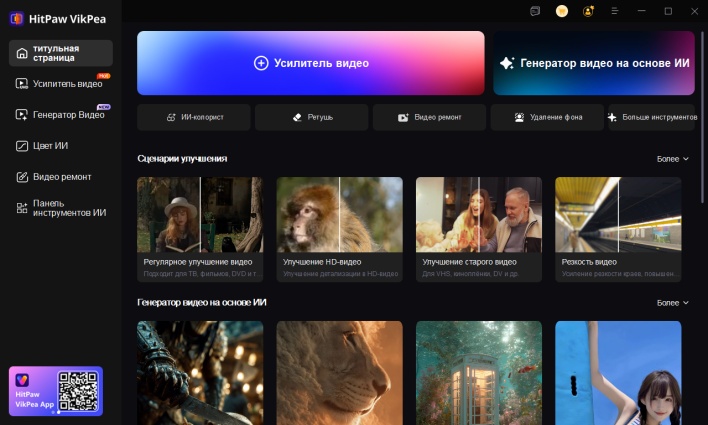
Task: Click the HitPaw VikPea logo icon
Action: click(16, 17)
